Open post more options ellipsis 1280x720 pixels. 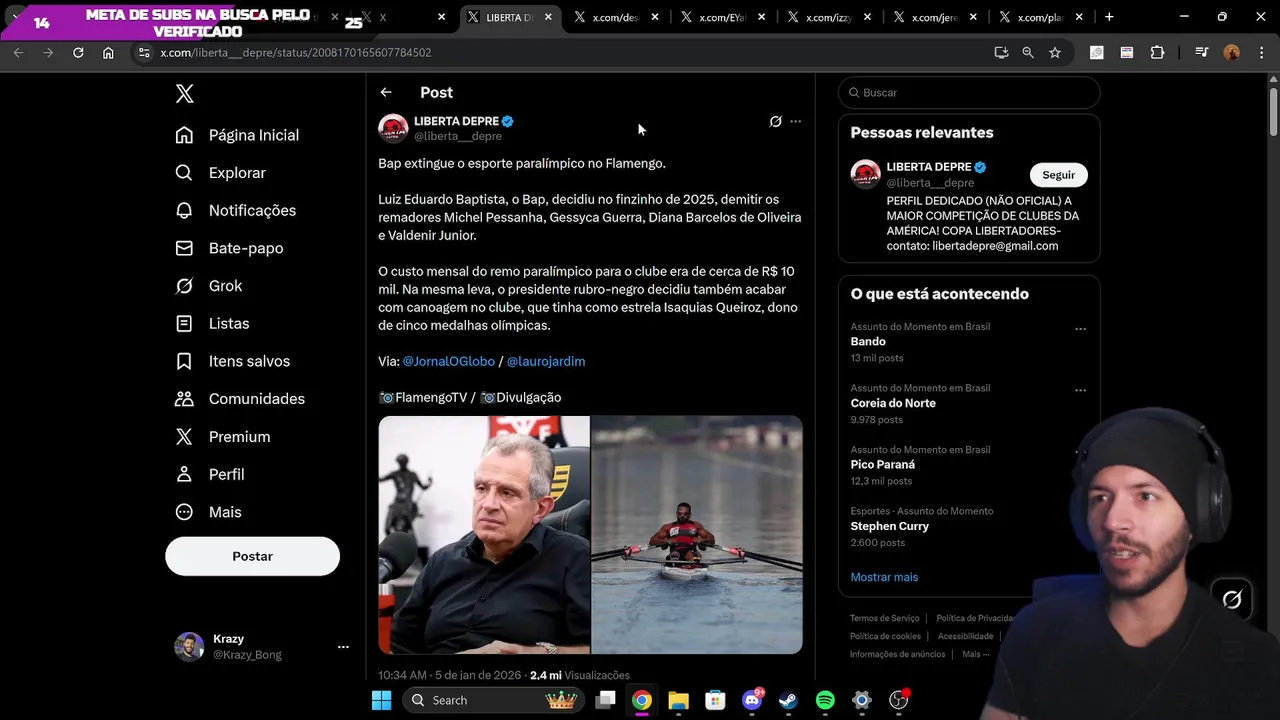pyautogui.click(x=795, y=121)
